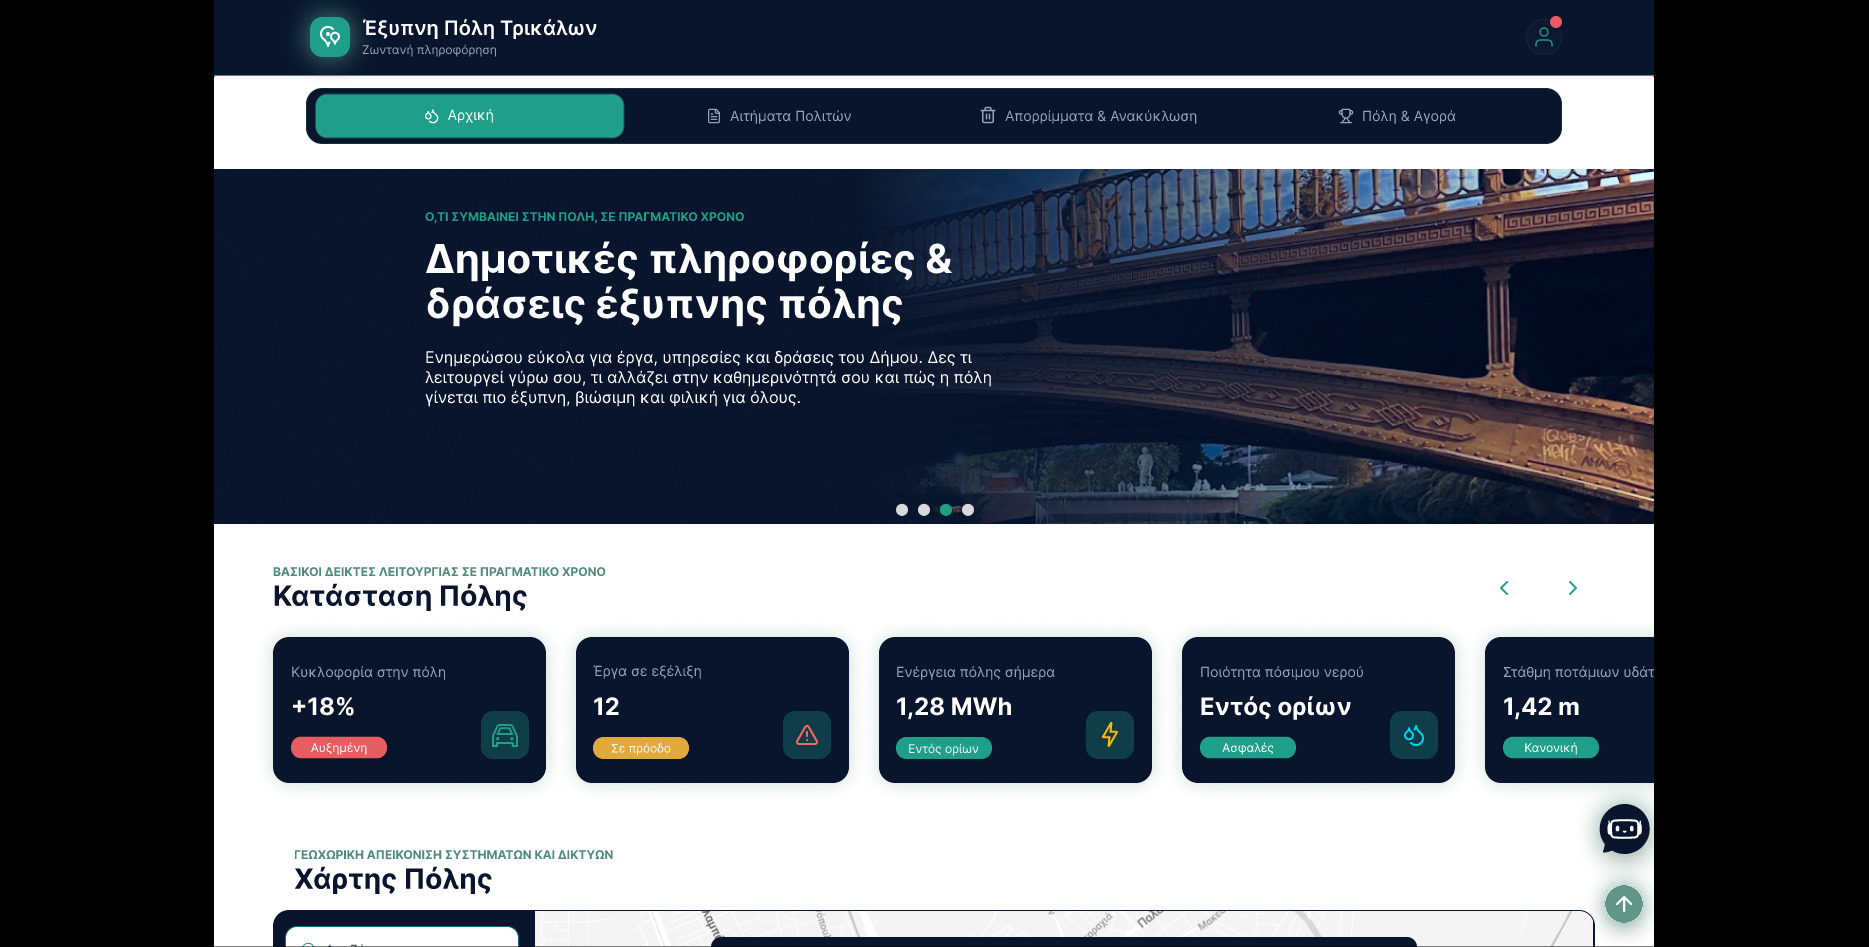Open the Απορρίμματα & Ανακύκλωση tab
Viewport: 1869px width, 947px height.
1088,116
